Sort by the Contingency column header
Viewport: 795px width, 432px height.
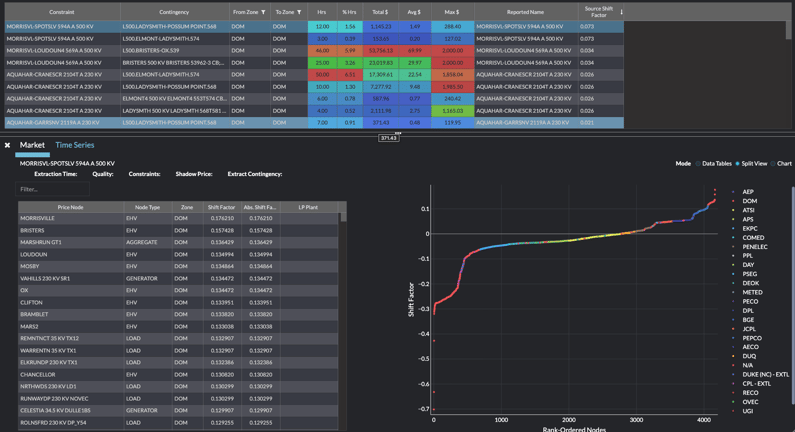click(x=174, y=12)
